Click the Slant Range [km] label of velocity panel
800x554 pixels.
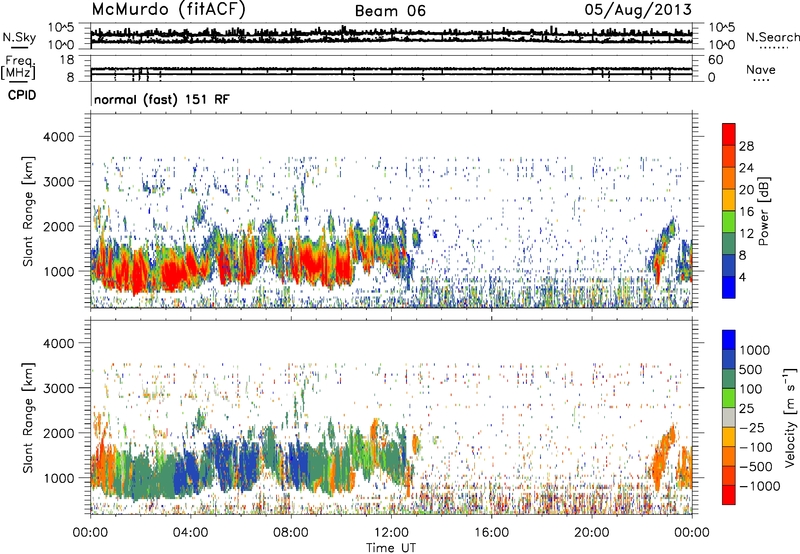point(29,417)
